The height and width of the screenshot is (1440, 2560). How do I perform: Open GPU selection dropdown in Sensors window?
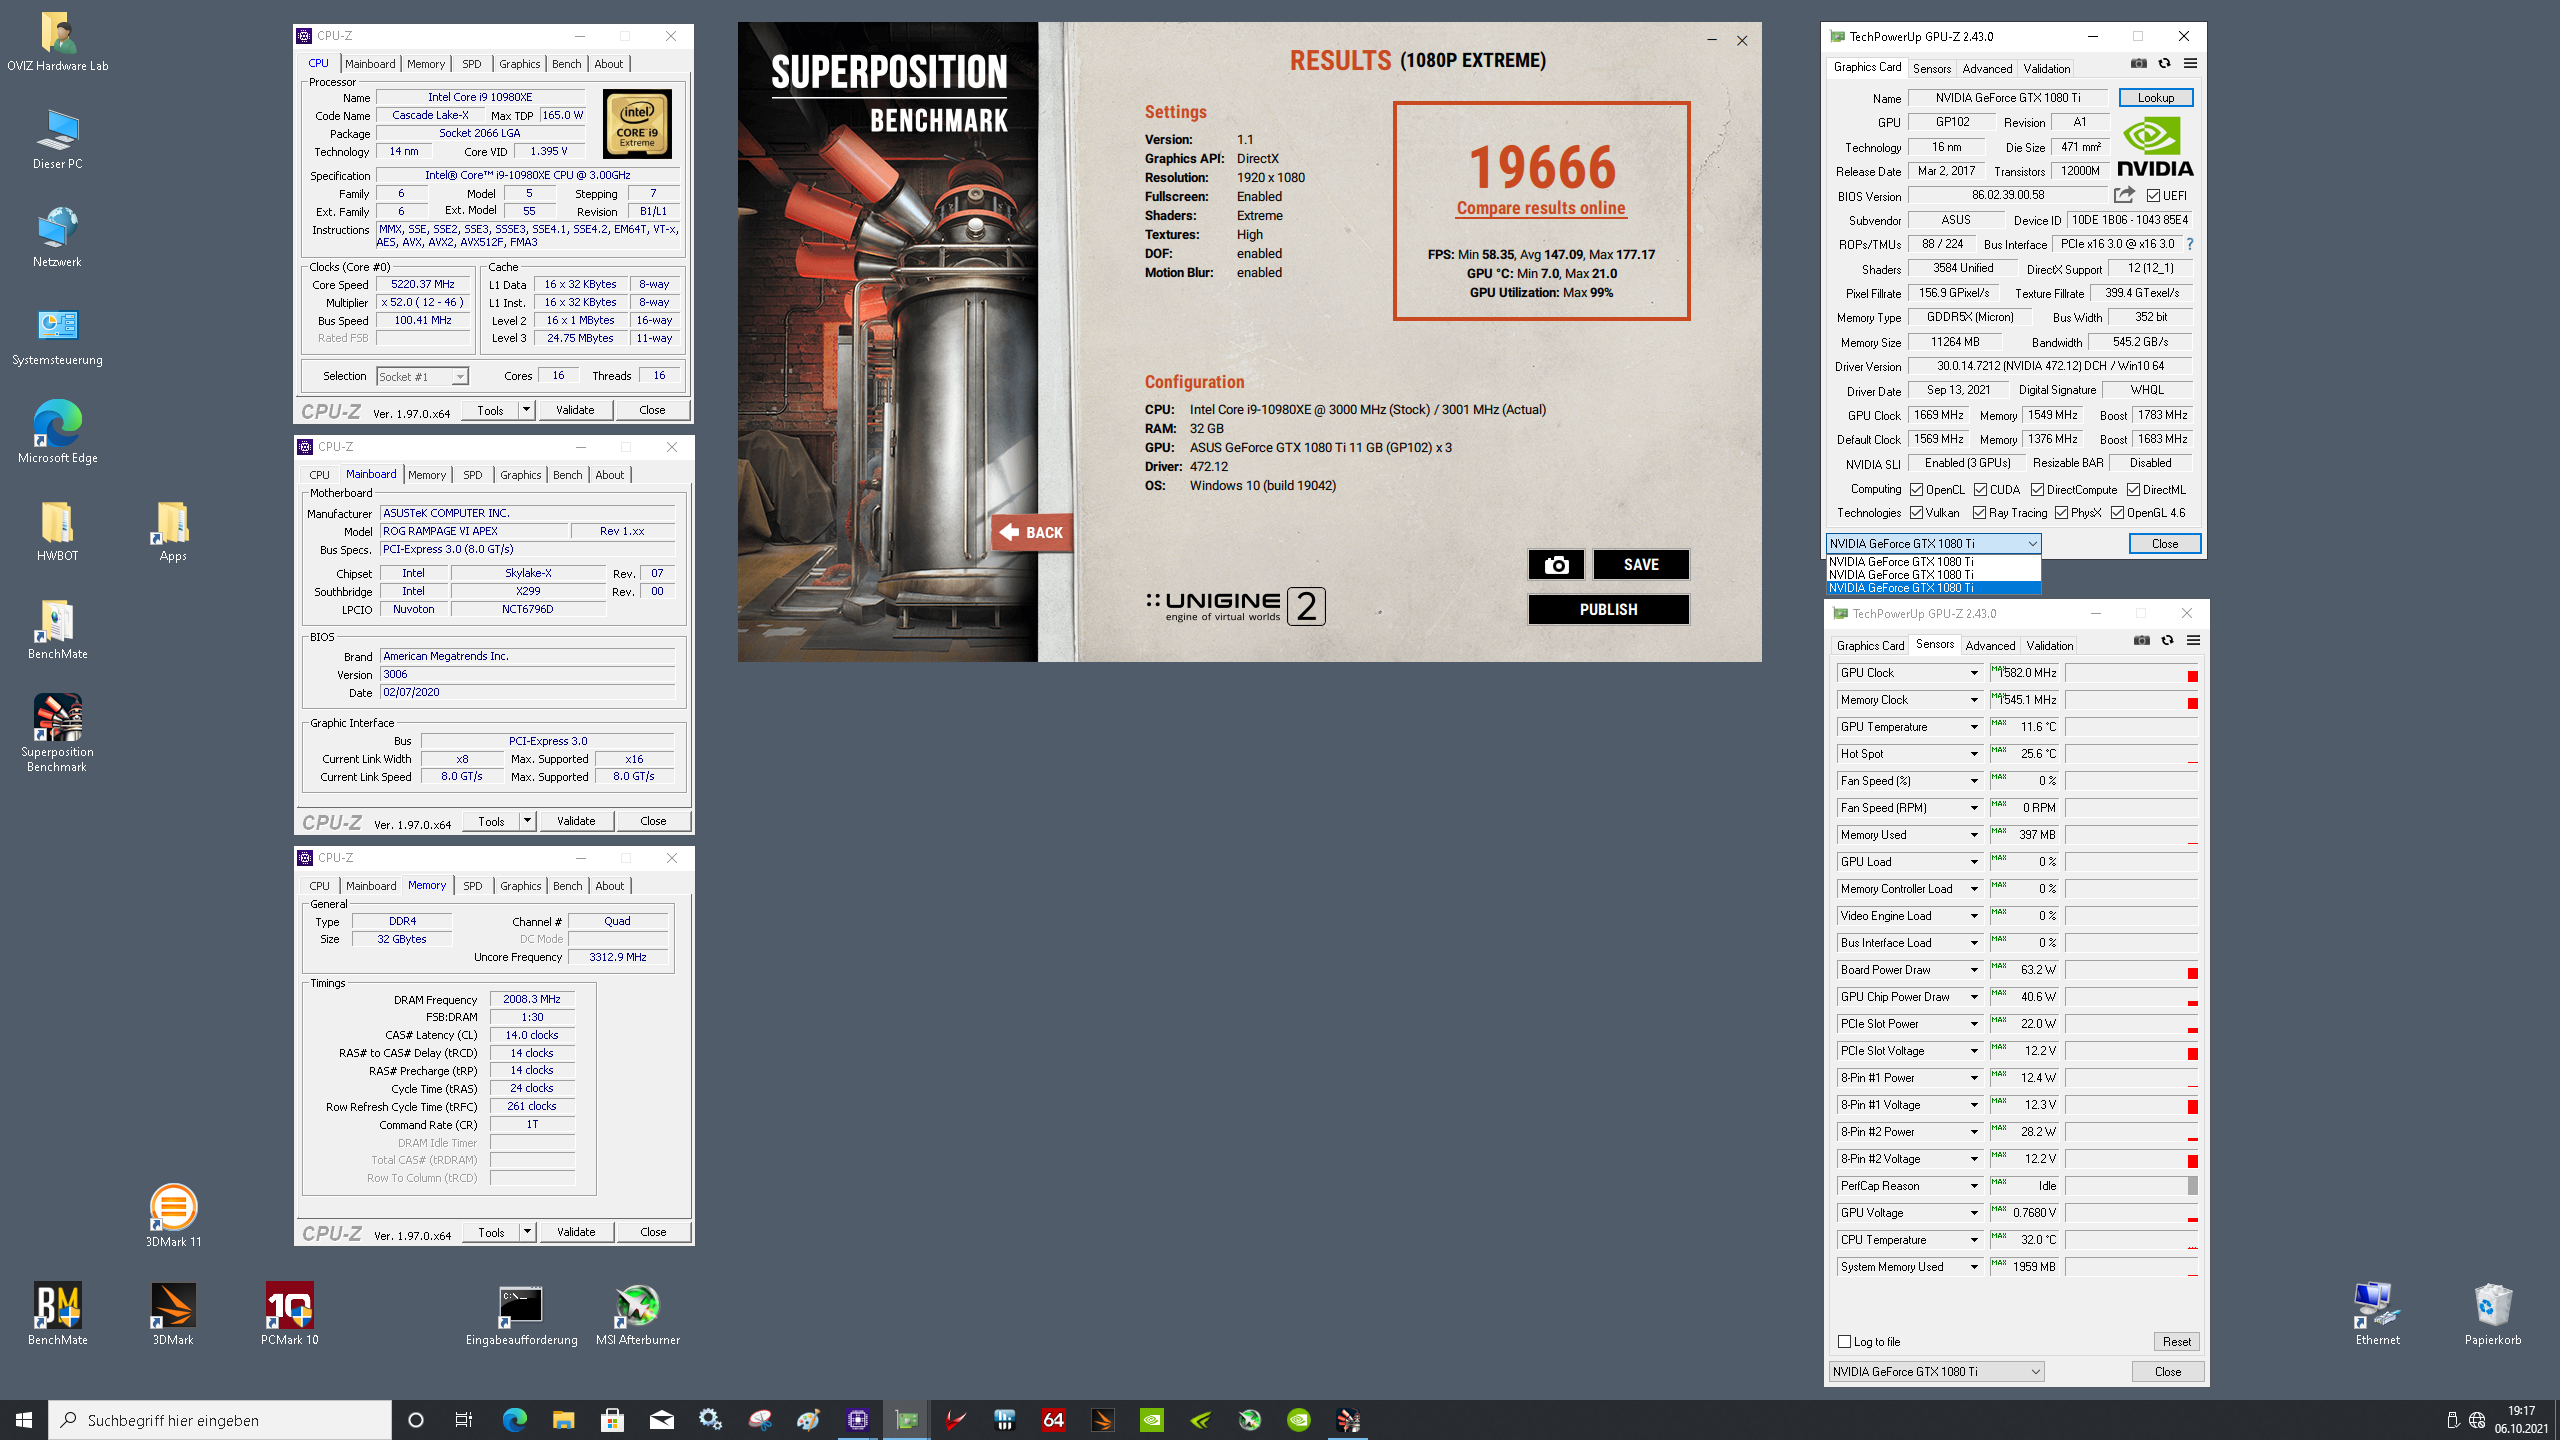(x=1936, y=1372)
